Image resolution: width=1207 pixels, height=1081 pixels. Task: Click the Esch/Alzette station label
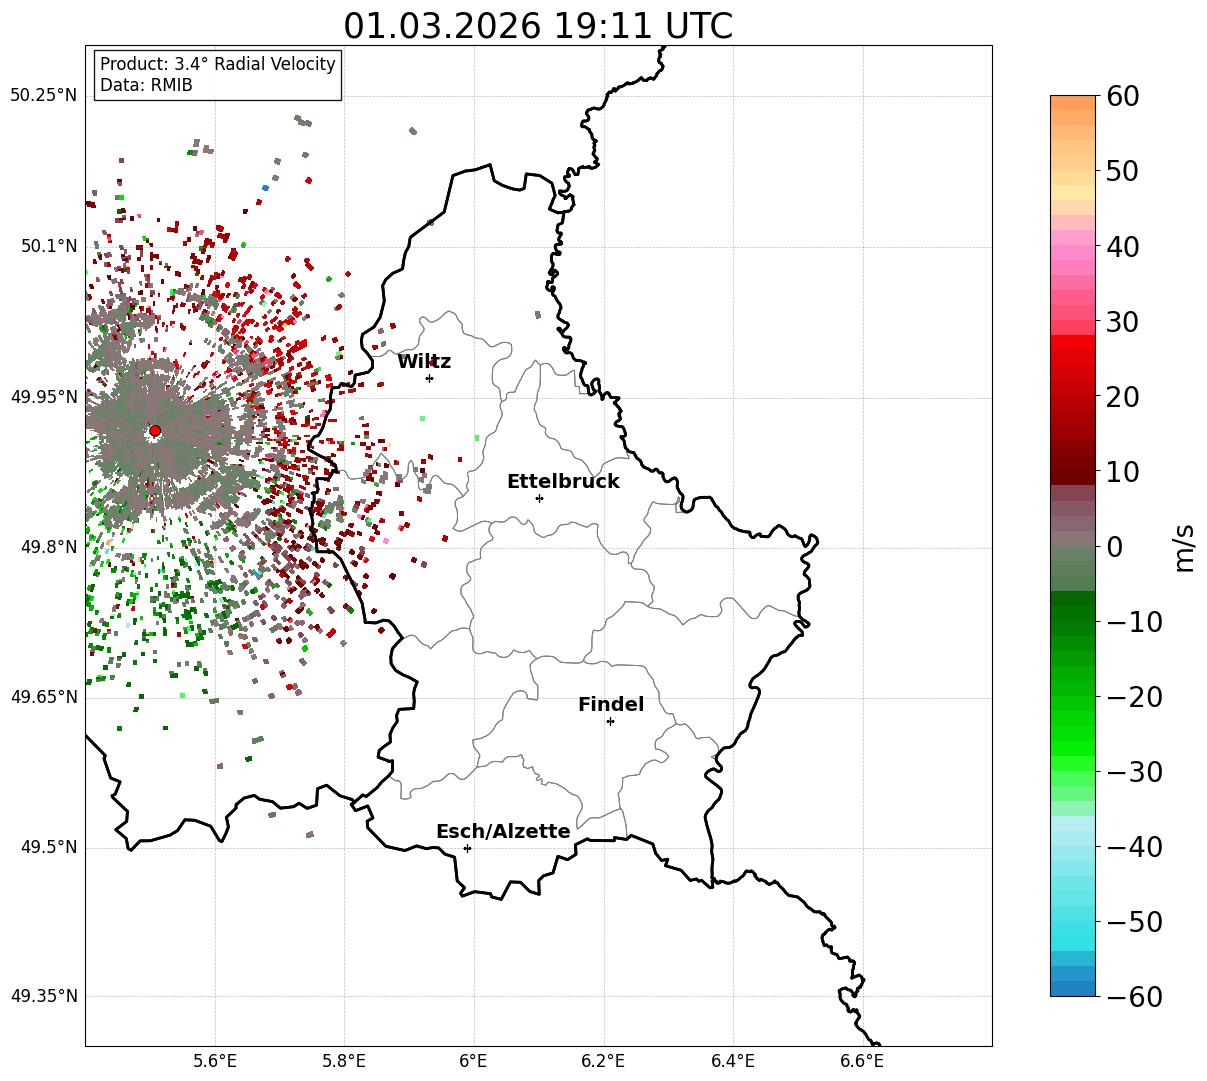point(503,832)
